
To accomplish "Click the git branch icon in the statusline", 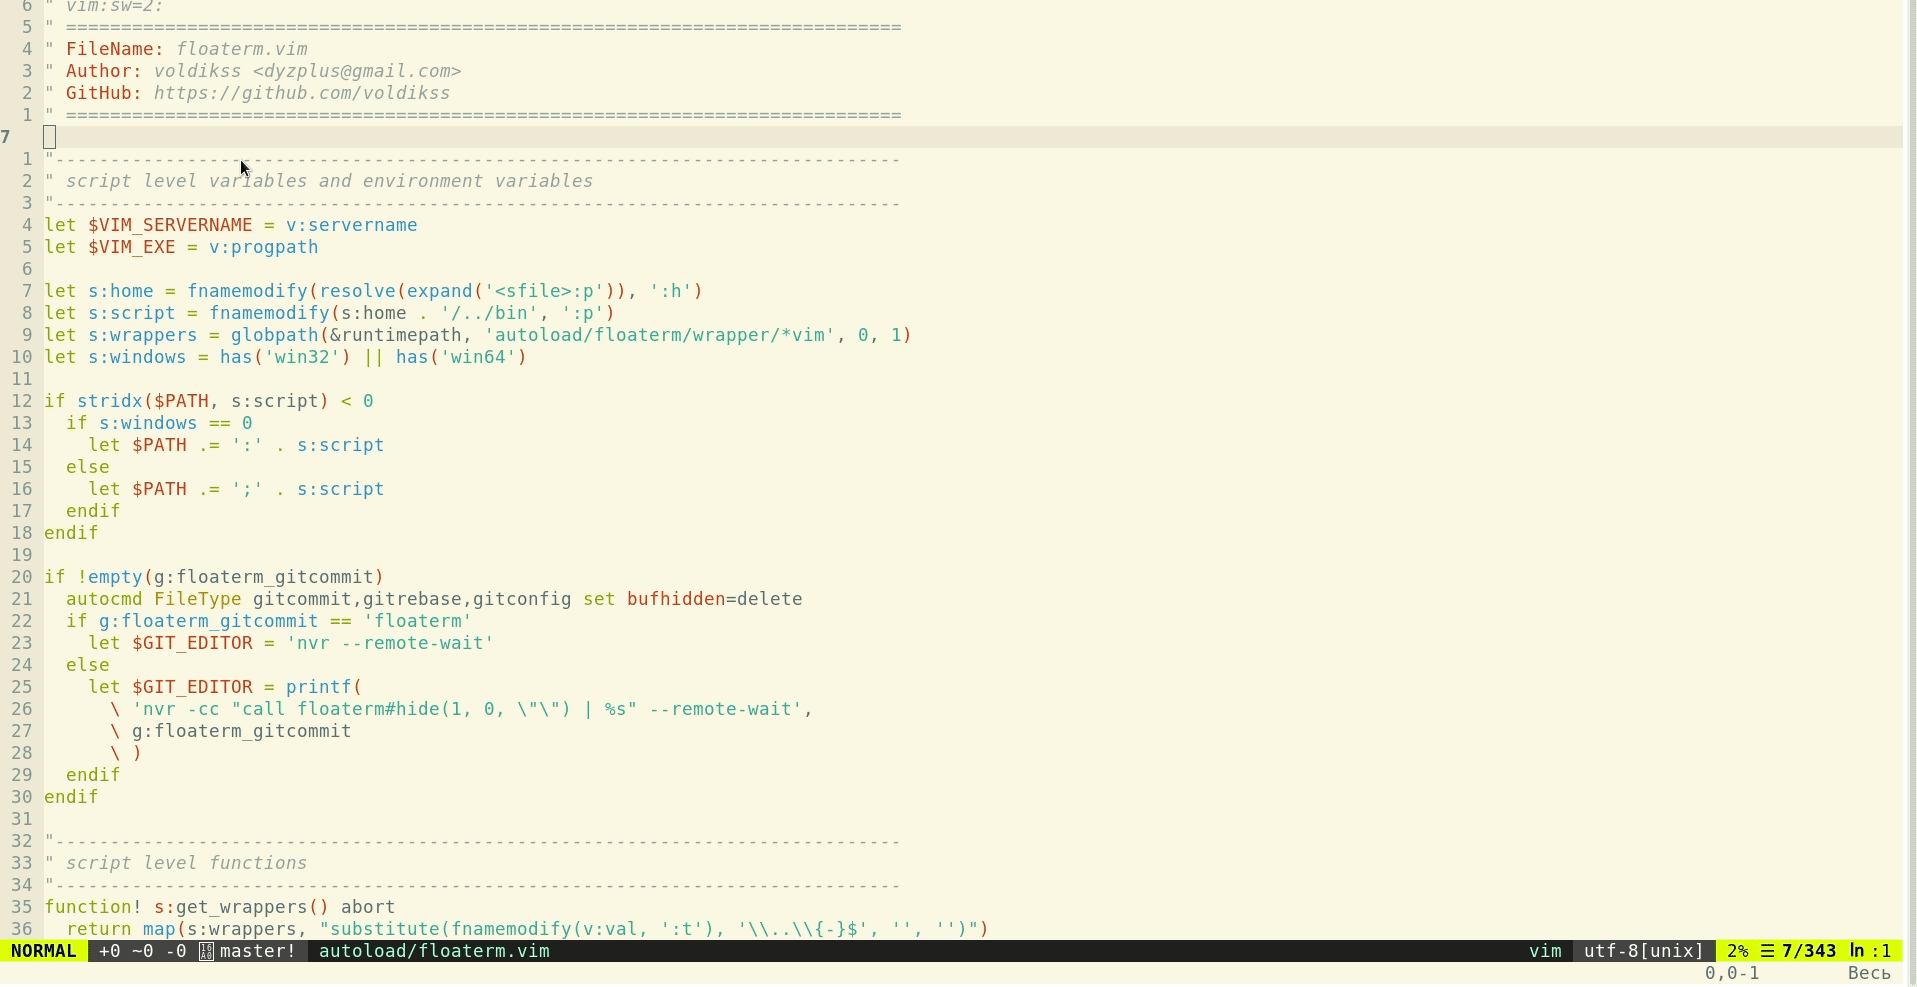I will tap(205, 951).
